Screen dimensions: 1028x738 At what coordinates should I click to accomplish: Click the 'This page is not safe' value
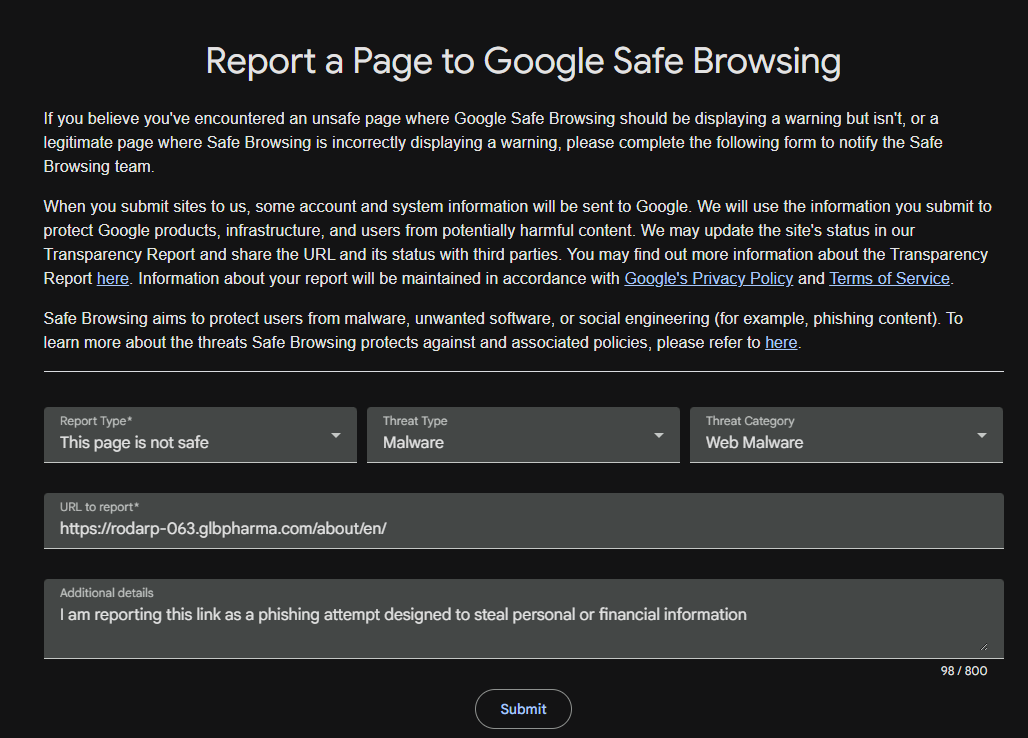[x=134, y=442]
